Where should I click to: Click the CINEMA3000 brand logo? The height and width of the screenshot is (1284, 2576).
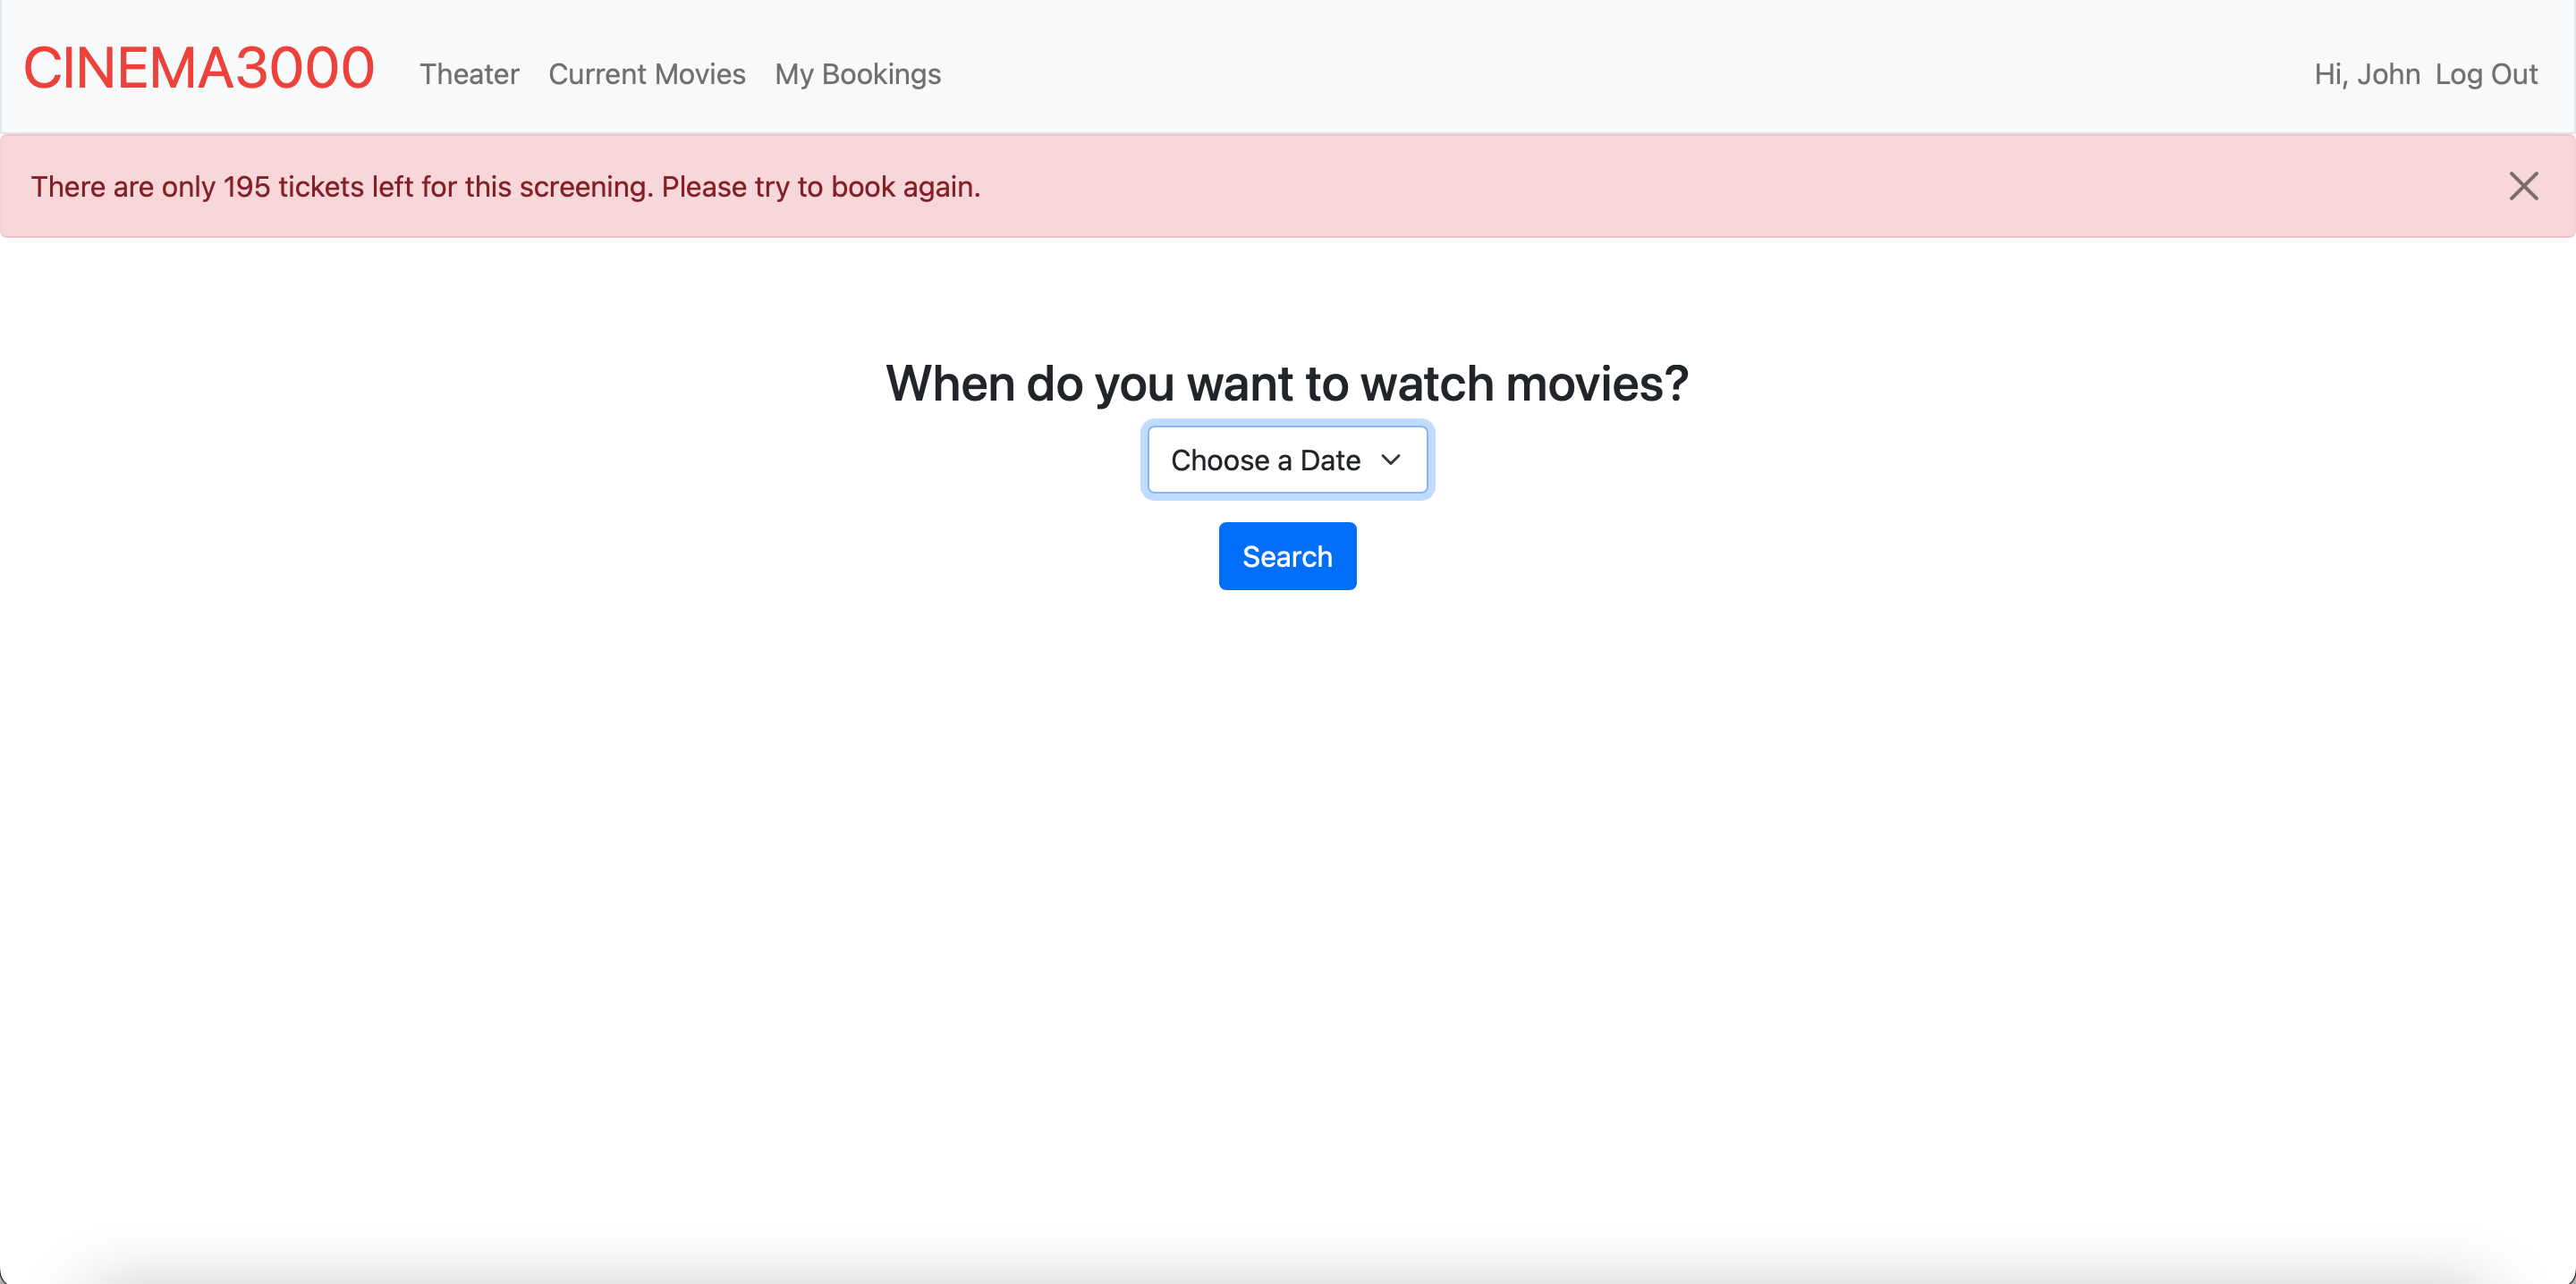(x=199, y=69)
